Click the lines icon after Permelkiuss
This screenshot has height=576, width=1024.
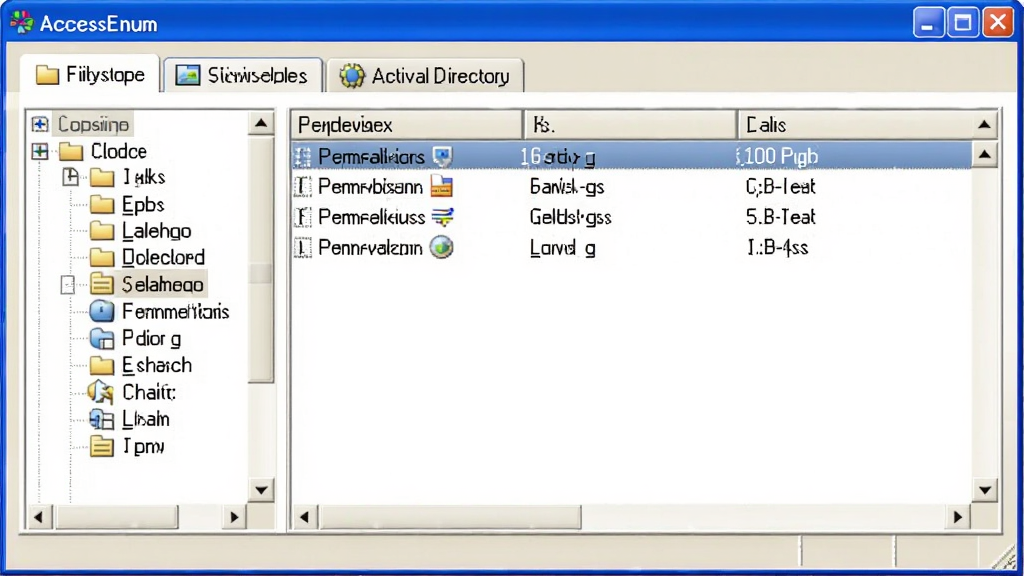click(x=443, y=217)
